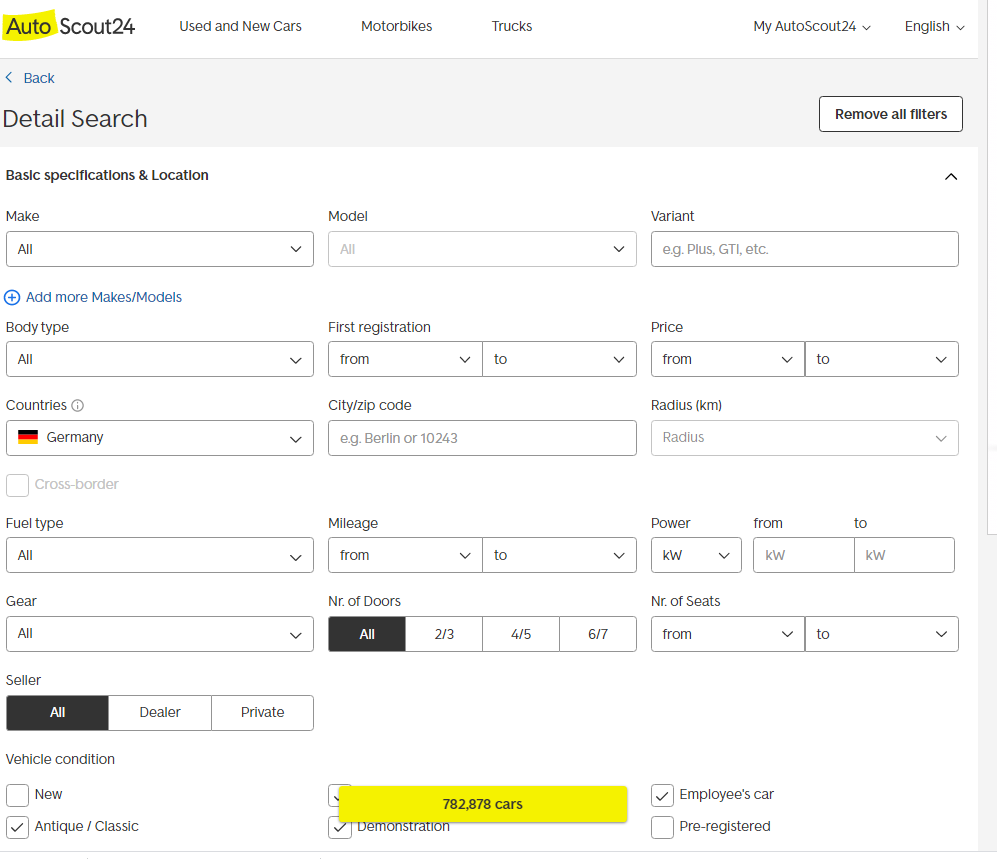Open the Fuel type dropdown
Image resolution: width=997 pixels, height=859 pixels.
pos(159,555)
